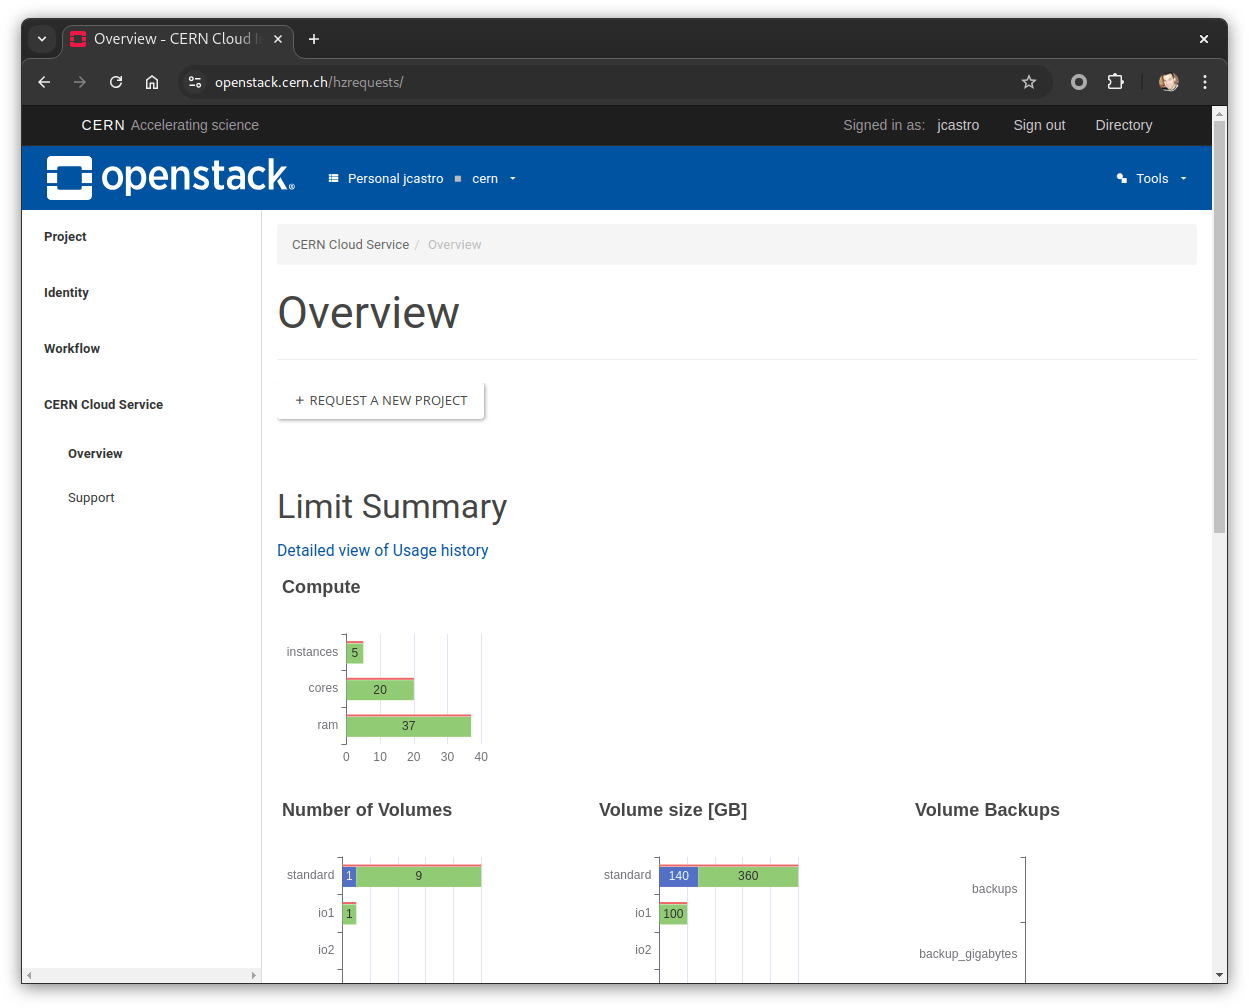This screenshot has width=1249, height=1008.
Task: Click the Tools pie icon in the blue bar
Action: 1121,178
